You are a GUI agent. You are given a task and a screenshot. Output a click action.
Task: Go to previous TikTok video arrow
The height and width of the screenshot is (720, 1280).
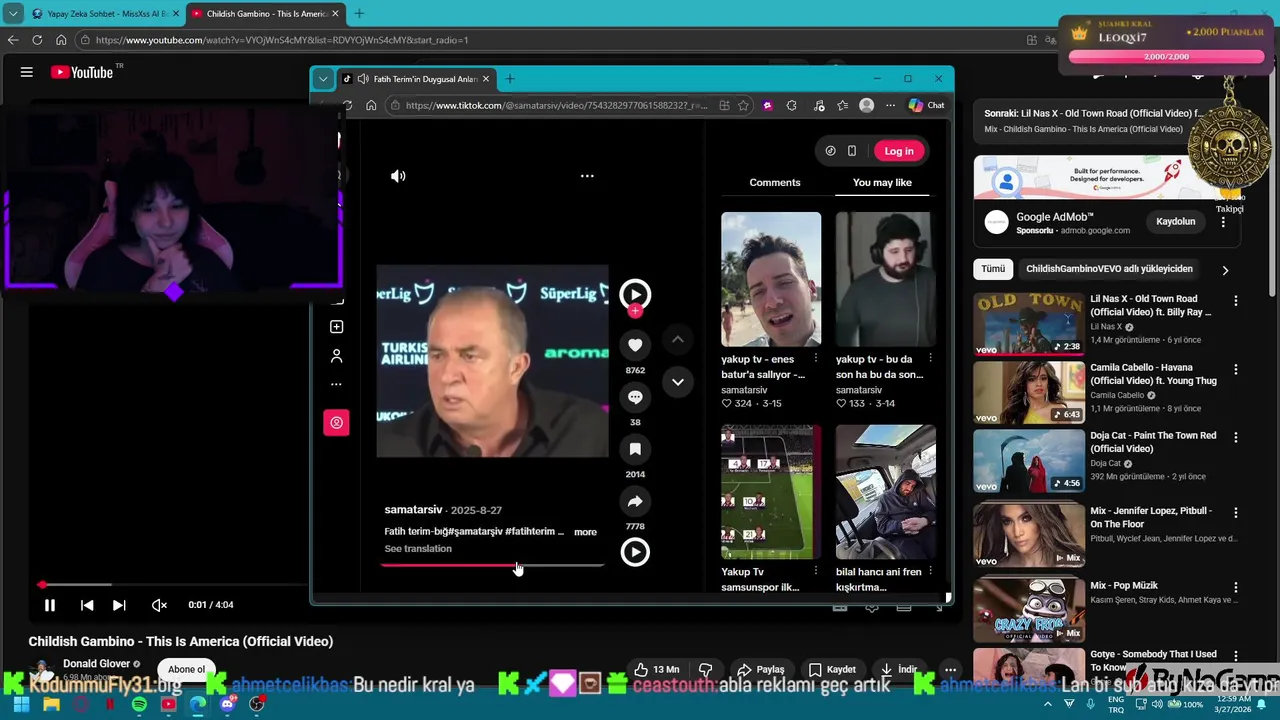pos(677,340)
